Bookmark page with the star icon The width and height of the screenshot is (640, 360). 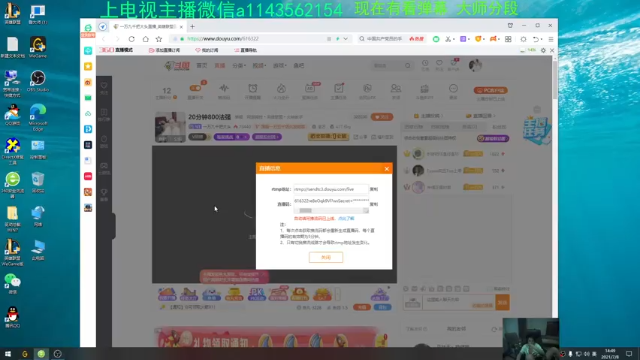point(159,39)
